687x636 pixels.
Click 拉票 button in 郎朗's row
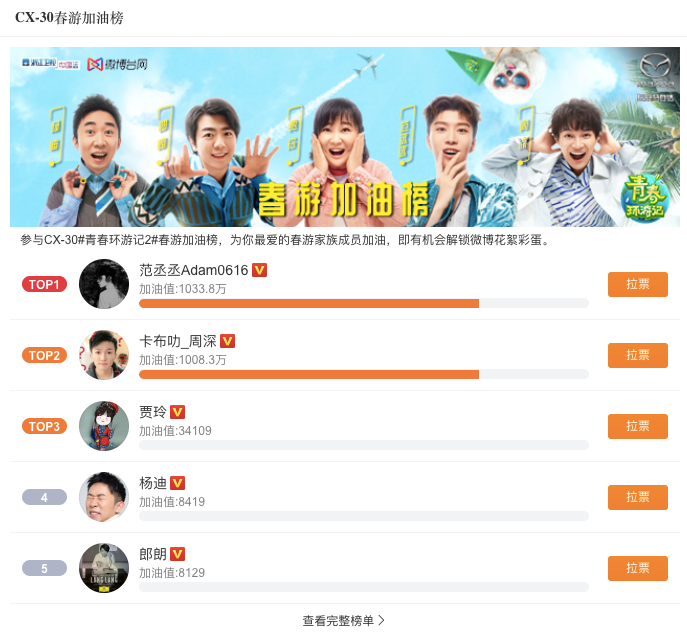pos(637,568)
